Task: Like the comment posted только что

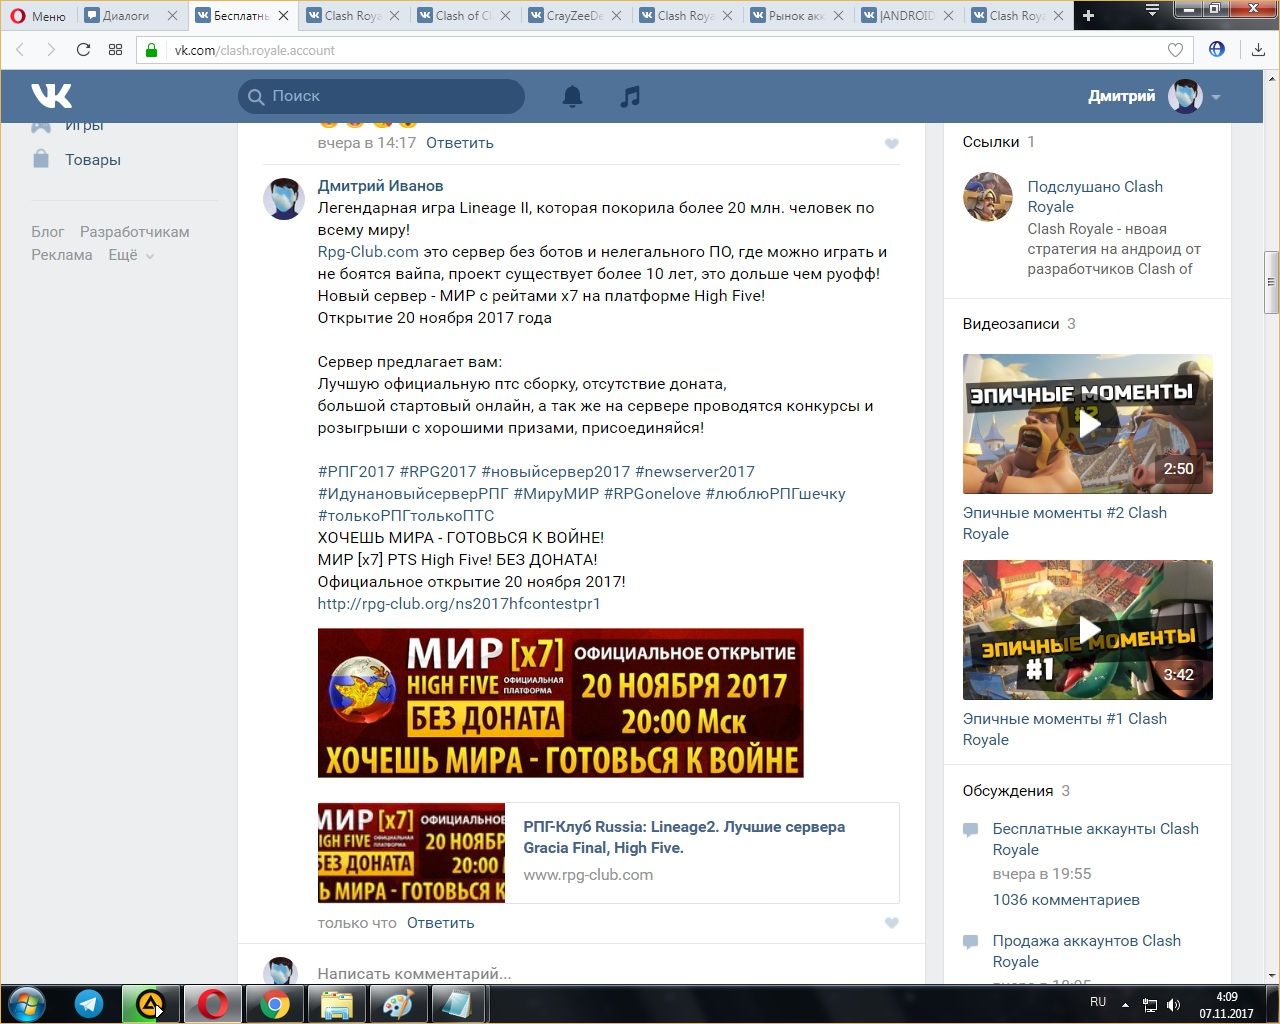Action: tap(892, 923)
